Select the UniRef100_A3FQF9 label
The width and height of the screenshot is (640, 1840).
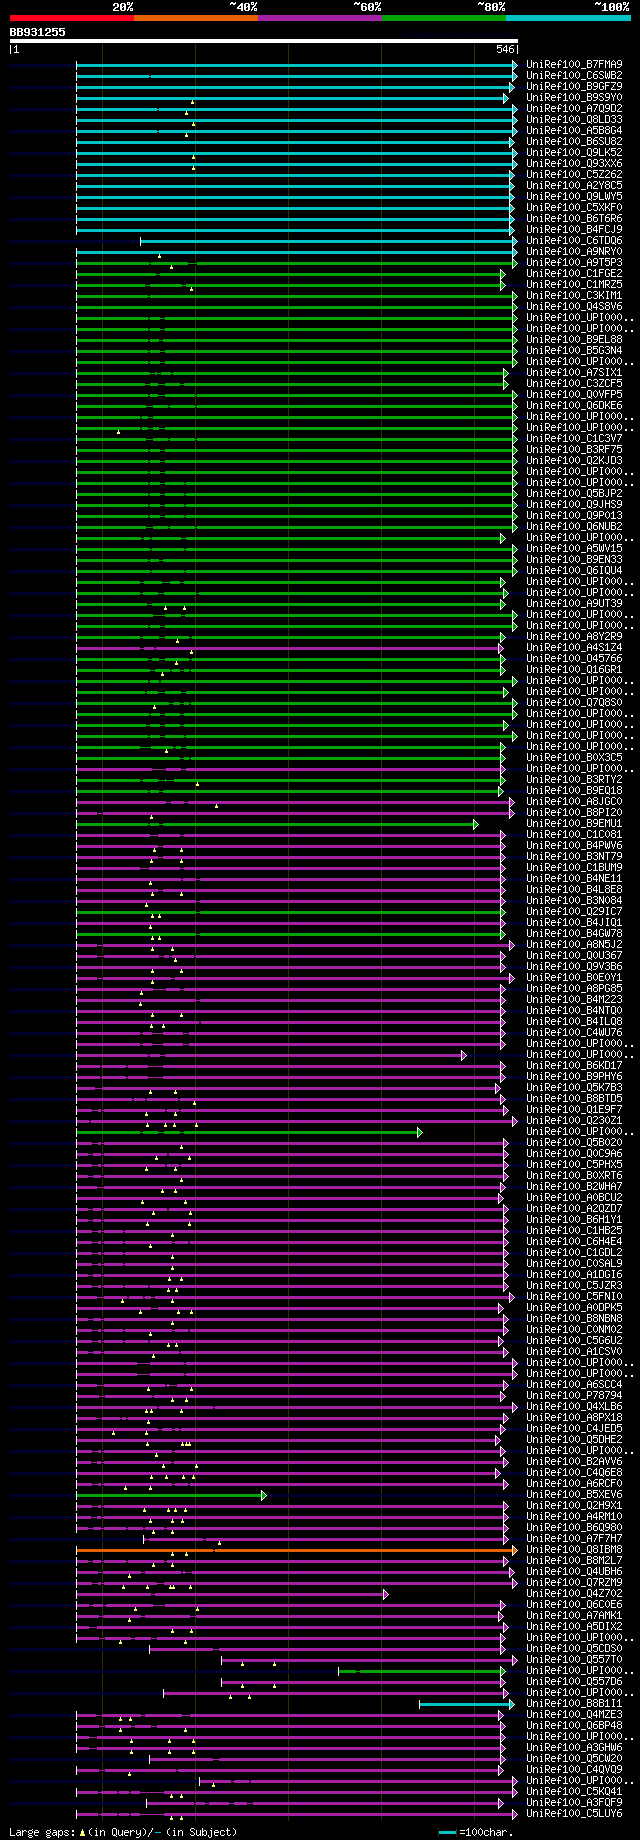click(574, 1804)
